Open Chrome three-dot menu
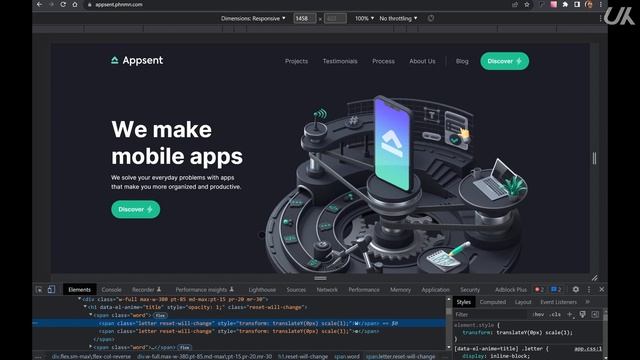640x360 pixels. click(601, 4)
